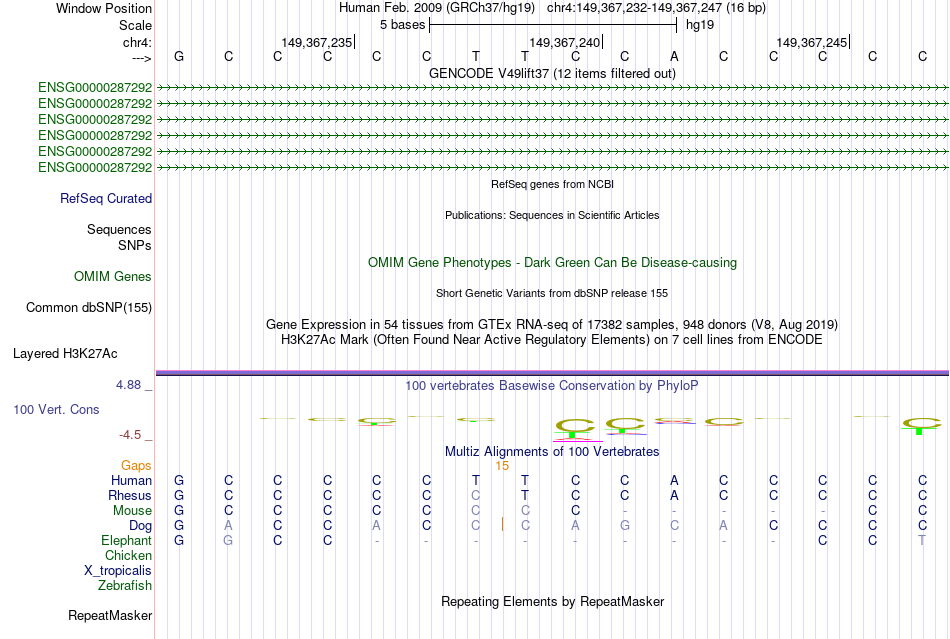Click the '5 bases' scale bar label

coord(402,25)
